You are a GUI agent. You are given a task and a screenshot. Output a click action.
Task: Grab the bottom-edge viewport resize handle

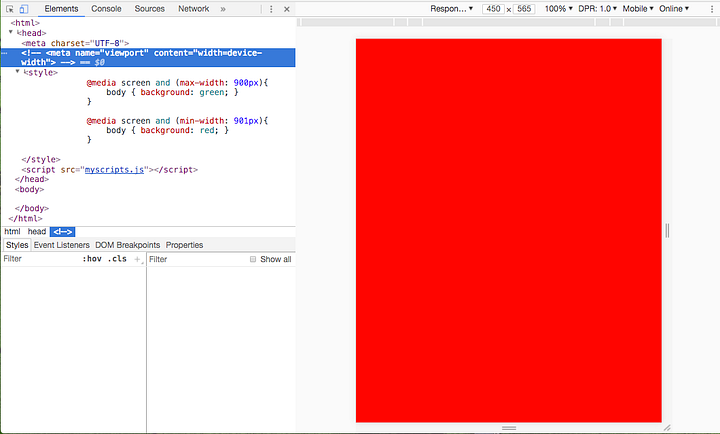509,428
